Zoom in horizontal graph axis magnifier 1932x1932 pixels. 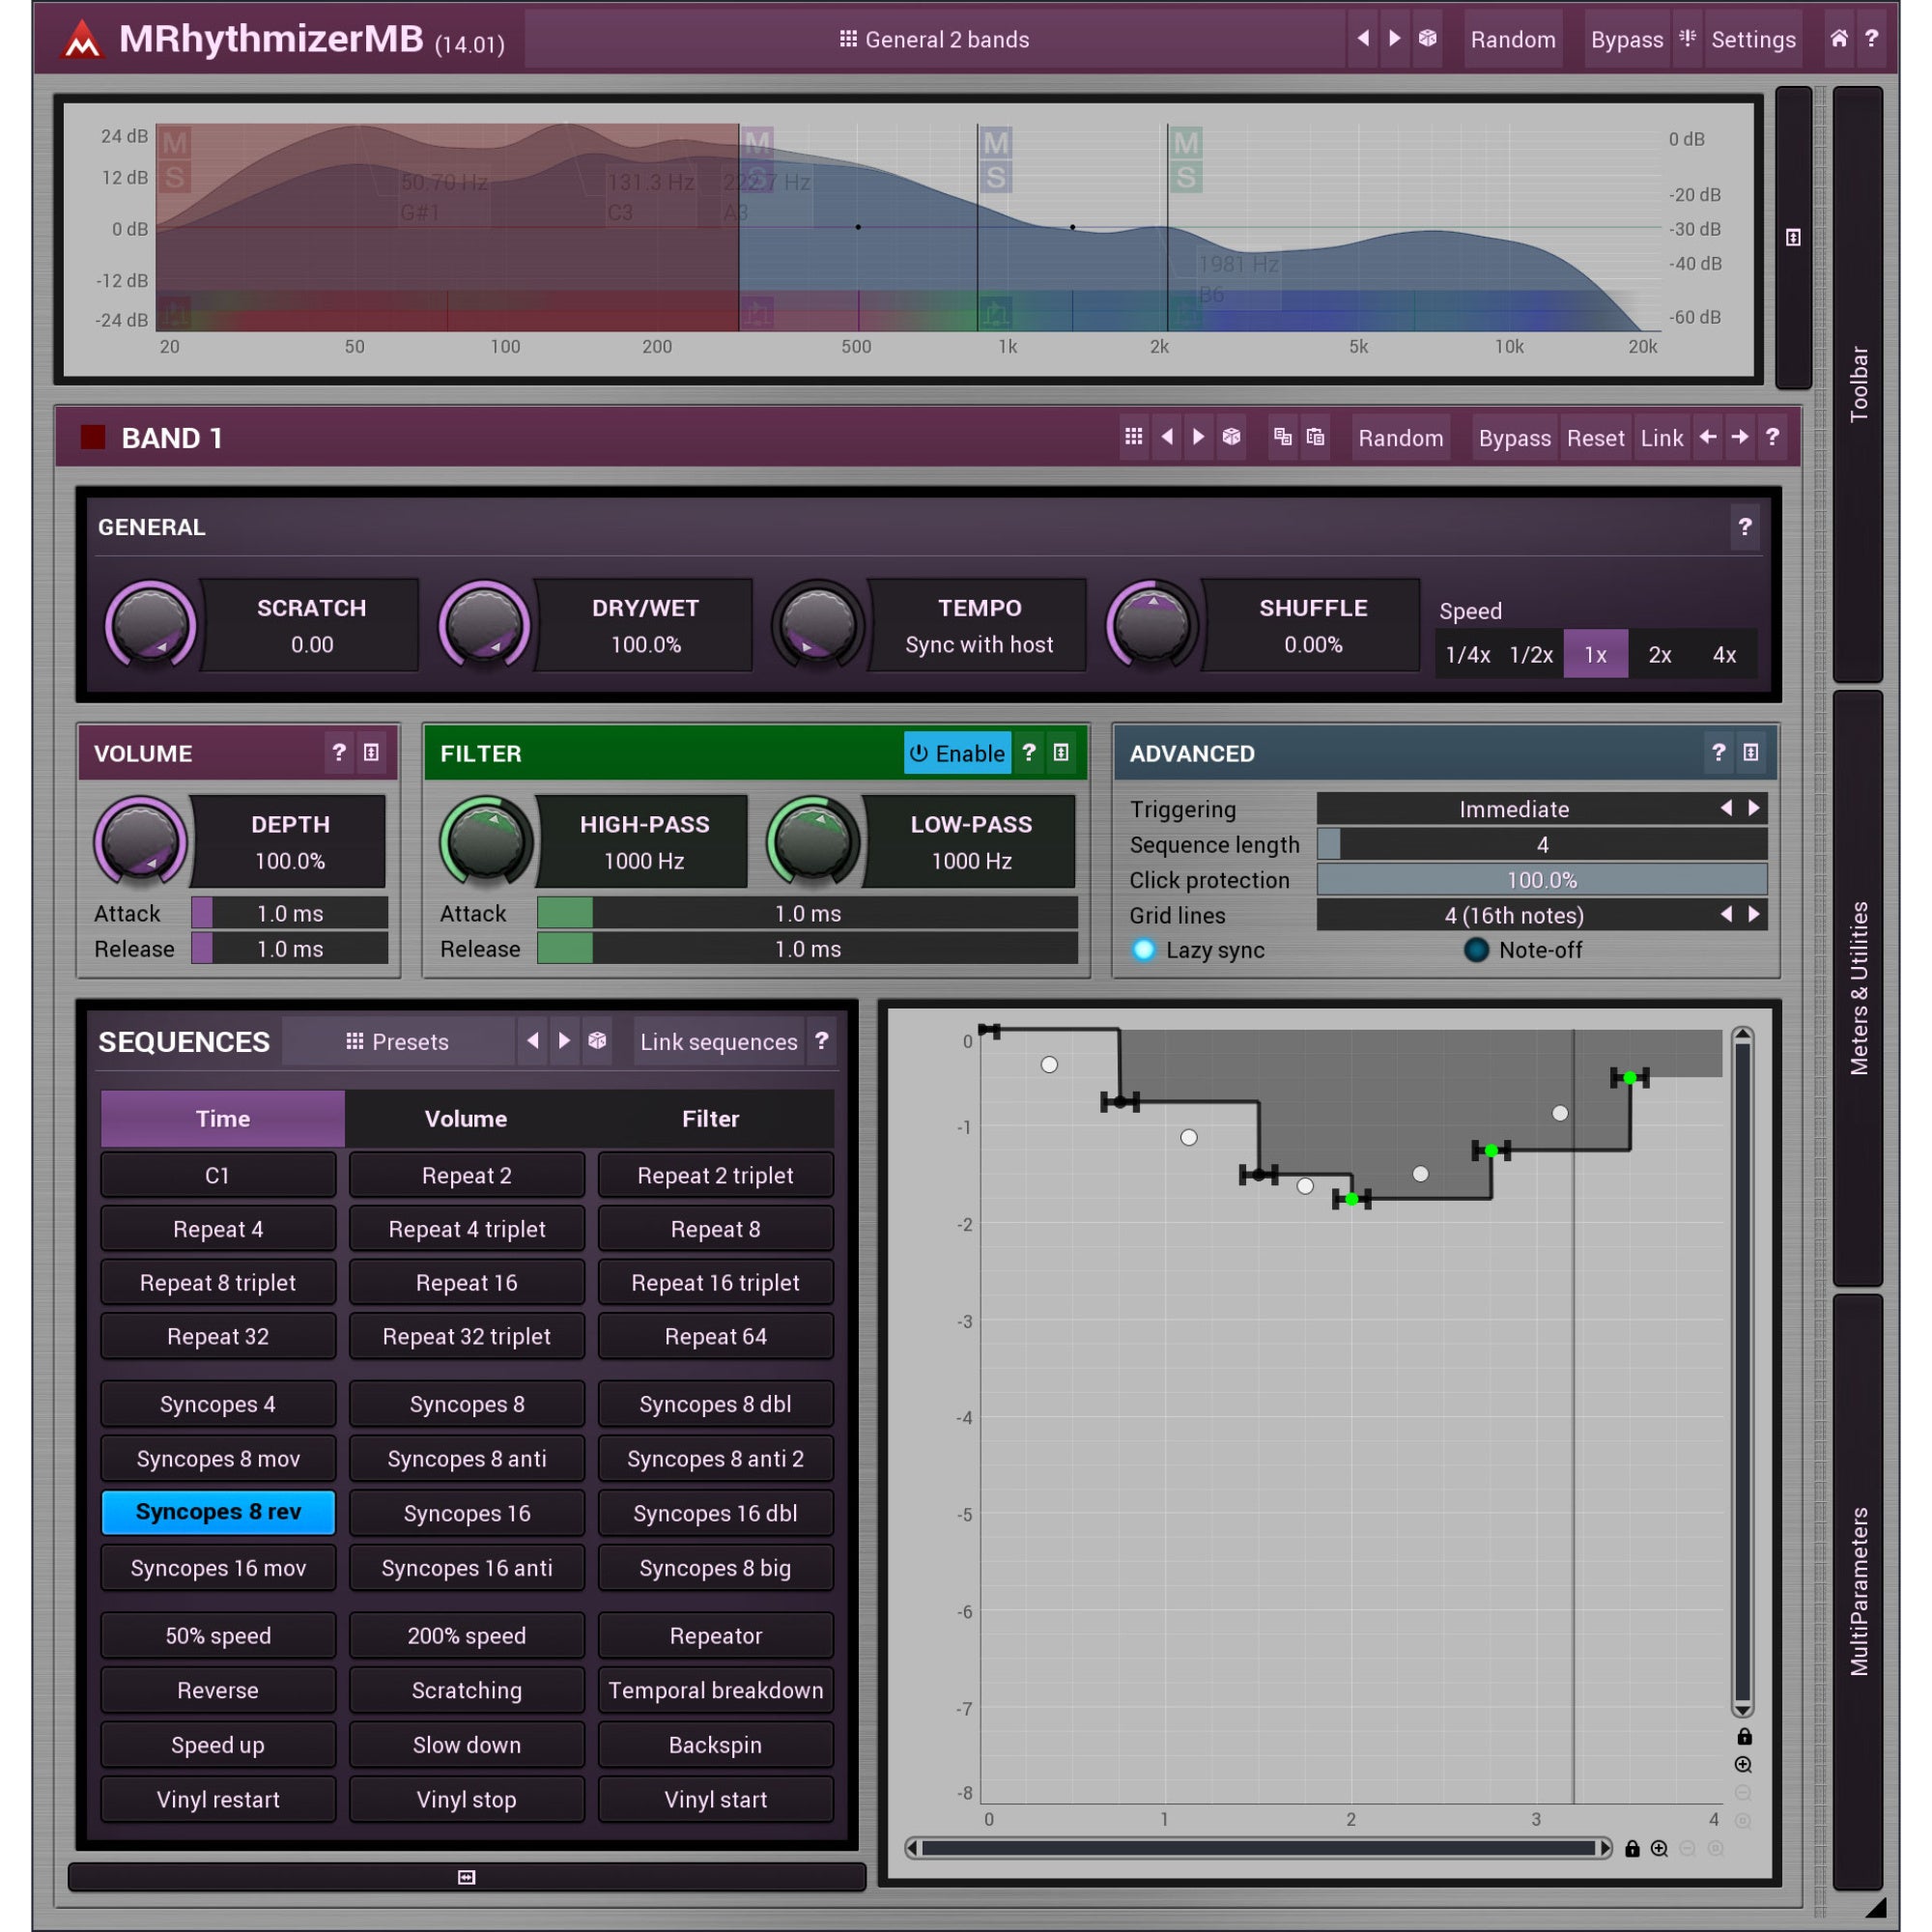1659,1848
